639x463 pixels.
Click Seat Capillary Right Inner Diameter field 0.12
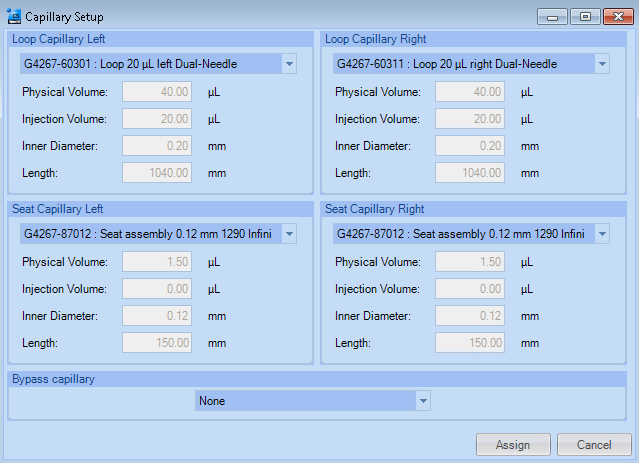click(x=470, y=316)
